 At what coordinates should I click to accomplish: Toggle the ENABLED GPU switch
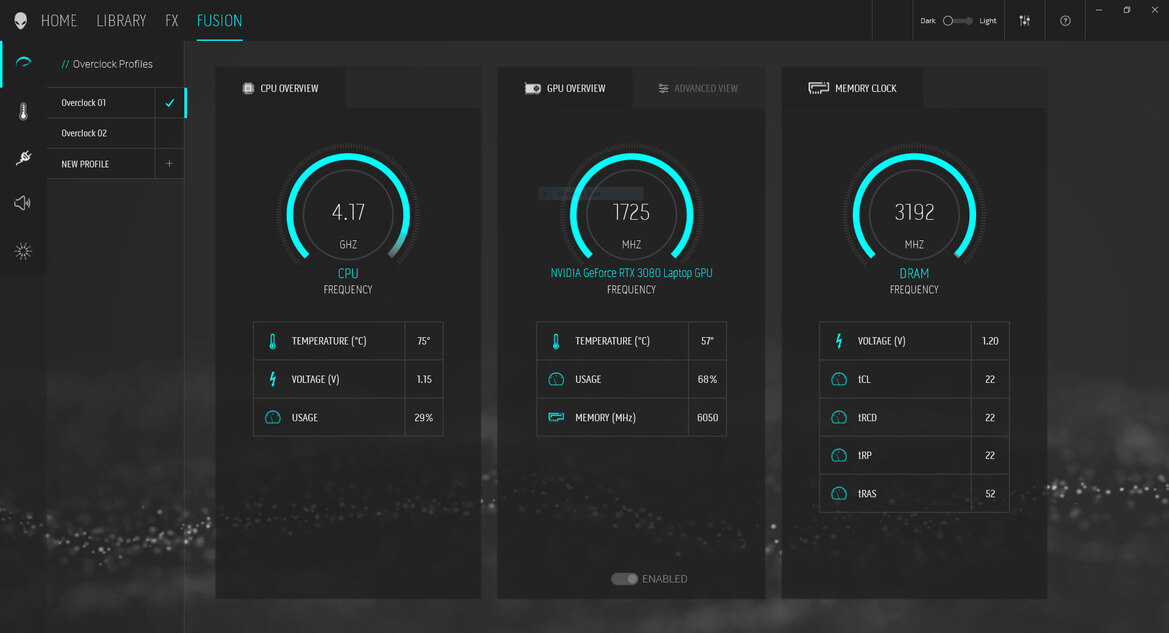pyautogui.click(x=624, y=579)
